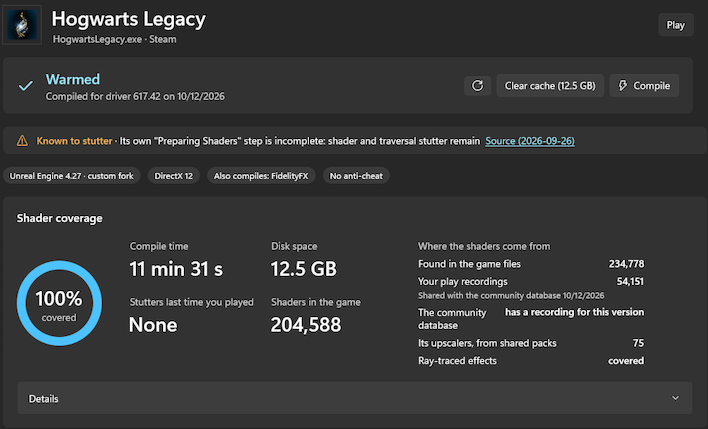
Task: Launch the game with the Play button
Action: [675, 25]
